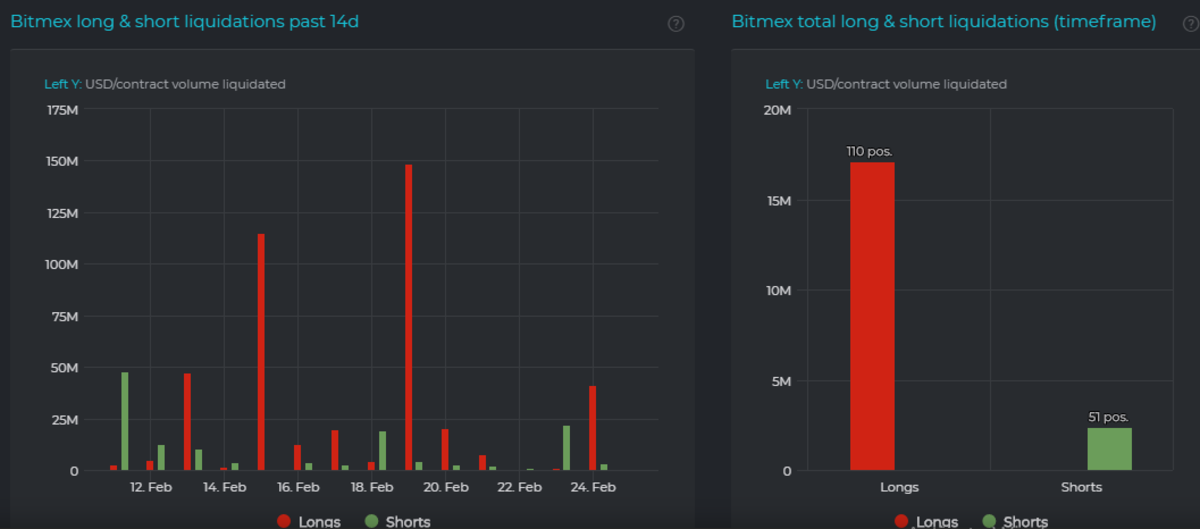Click green Shorts dot in total liquidations legend

click(990, 521)
